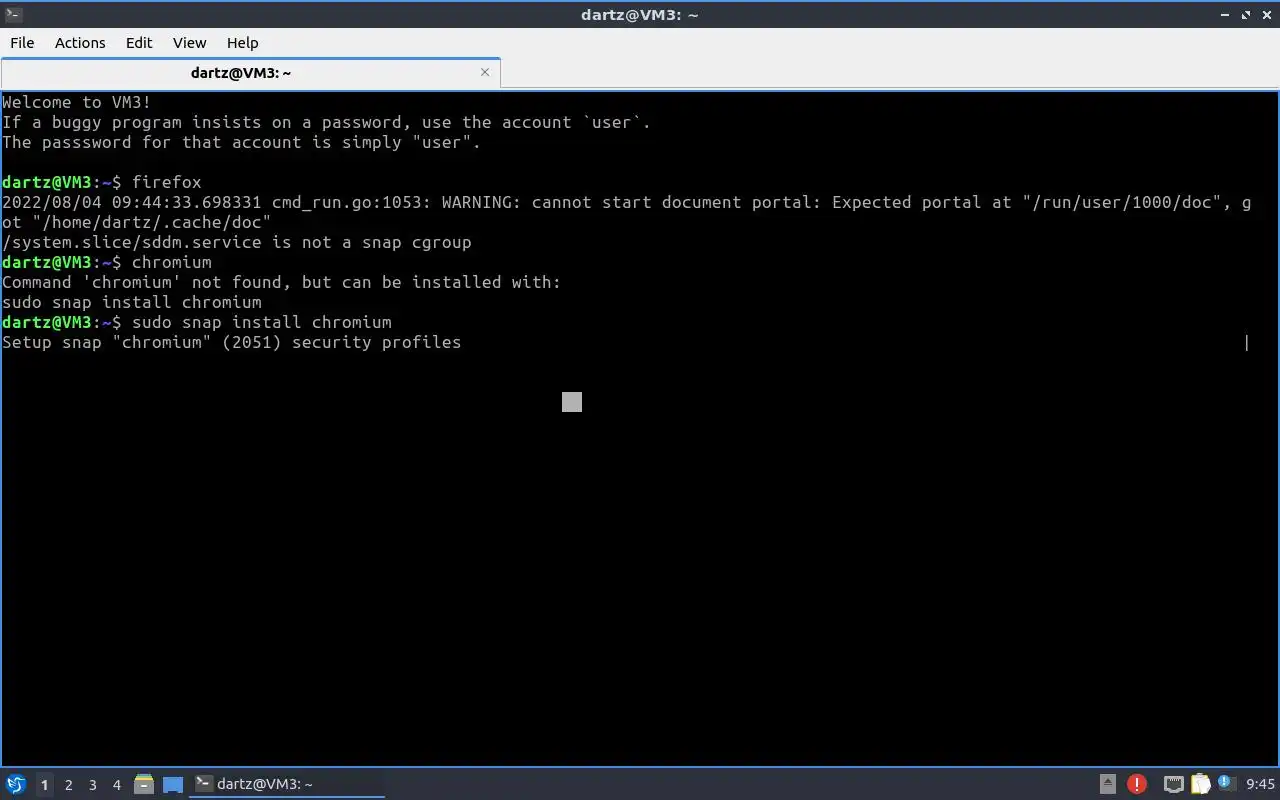Open the Edit menu
1280x800 pixels.
[x=139, y=43]
